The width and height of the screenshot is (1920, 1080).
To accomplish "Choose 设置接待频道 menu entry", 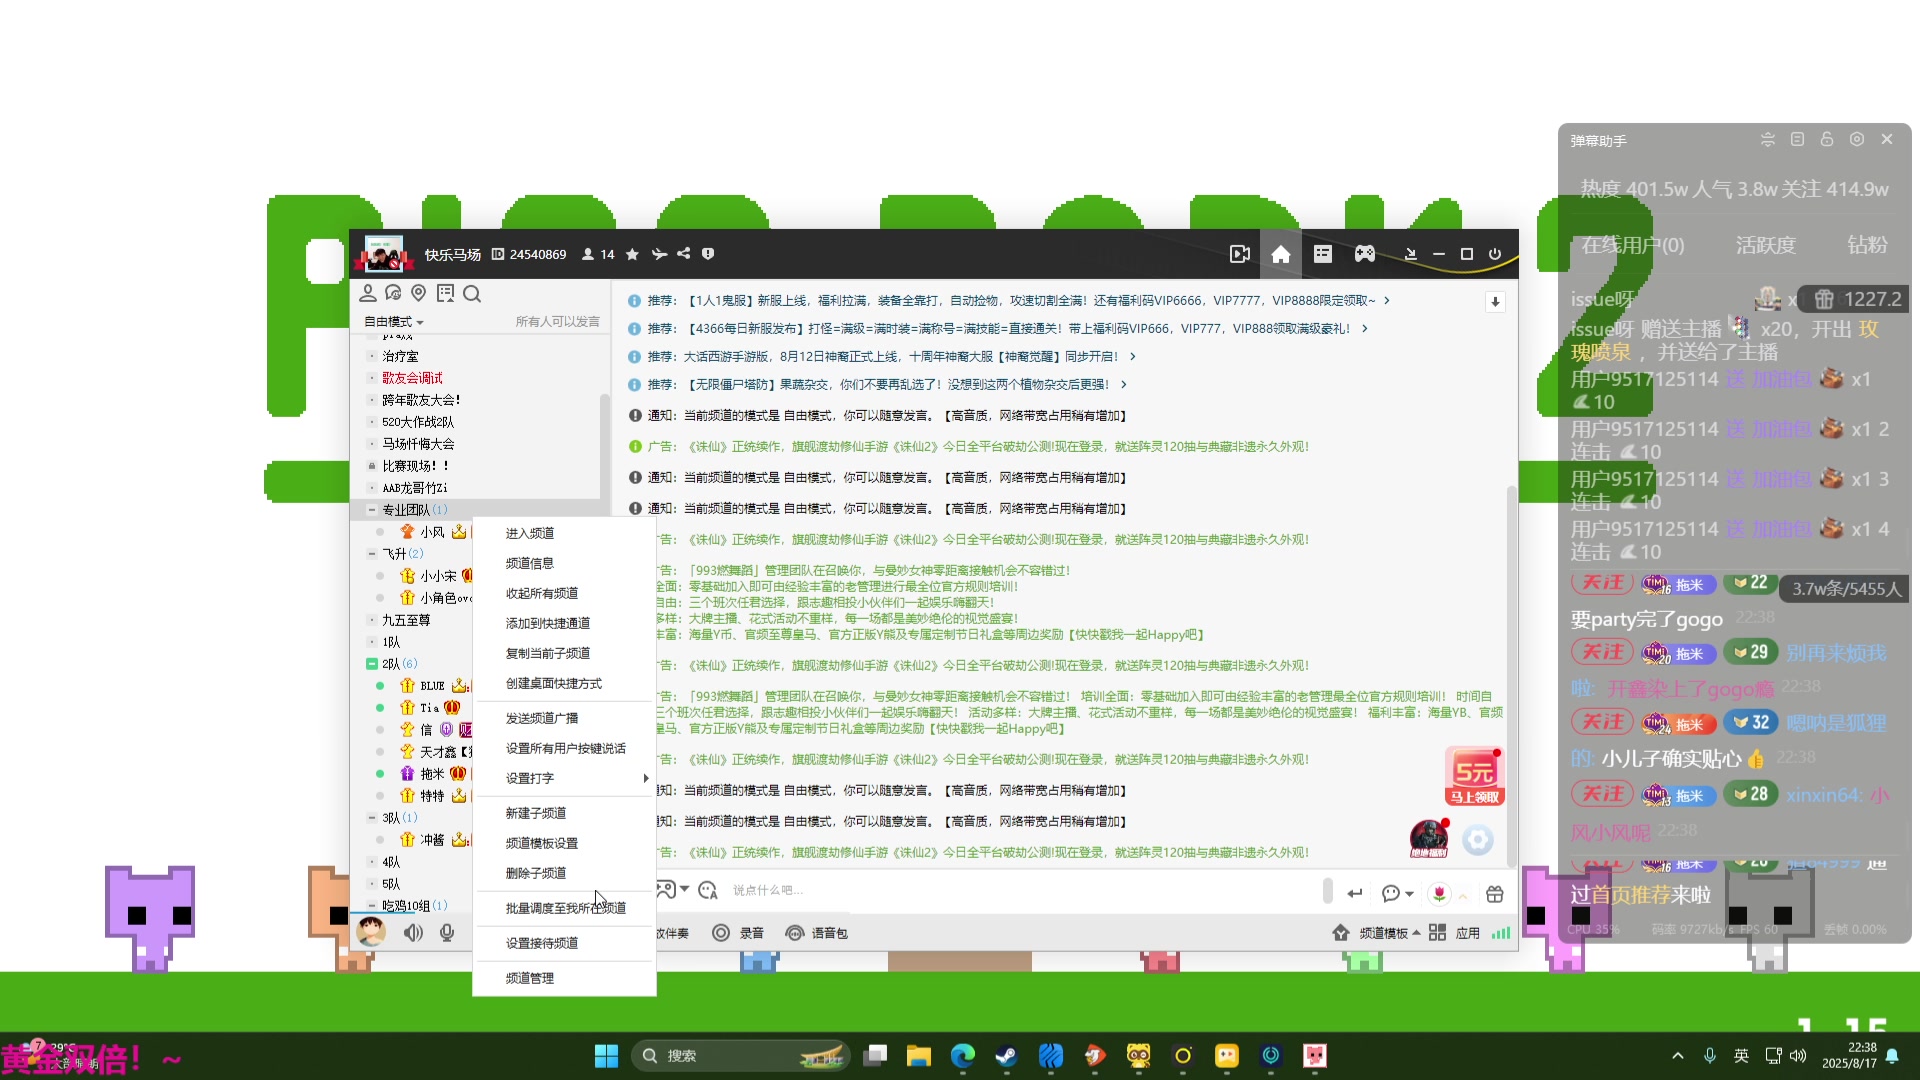I will coord(564,943).
